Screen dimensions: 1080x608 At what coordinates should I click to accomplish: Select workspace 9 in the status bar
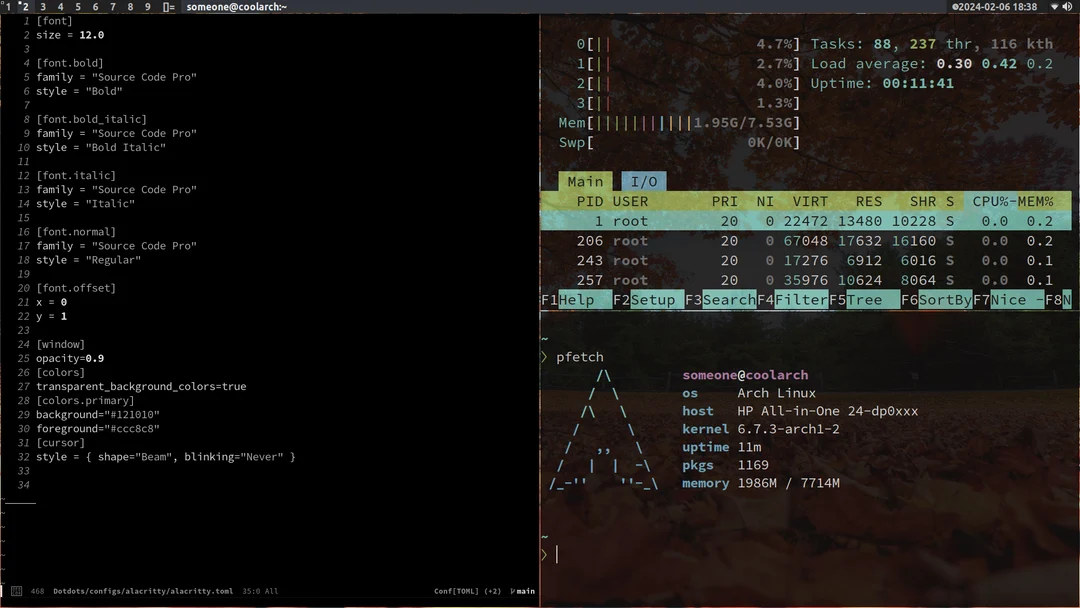(147, 6)
